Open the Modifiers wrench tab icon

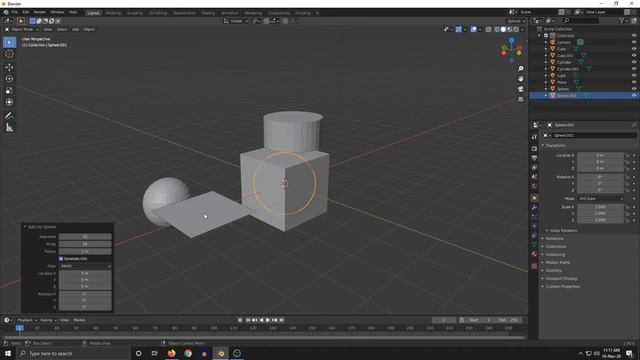(x=534, y=208)
